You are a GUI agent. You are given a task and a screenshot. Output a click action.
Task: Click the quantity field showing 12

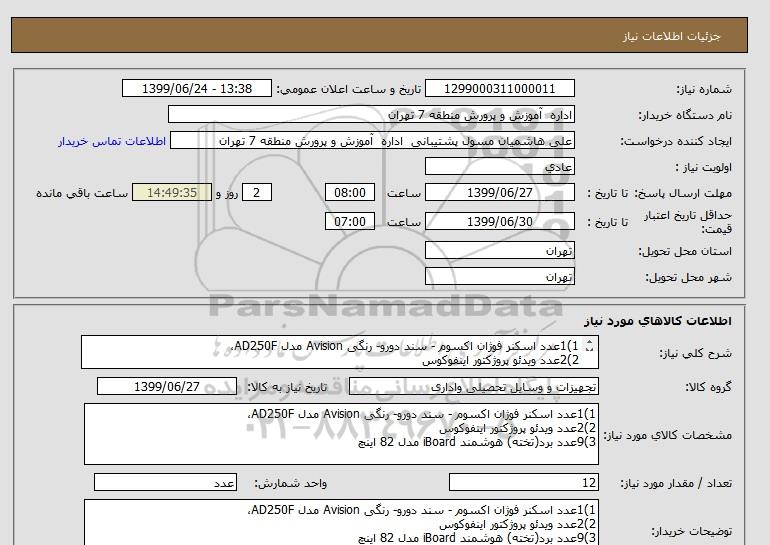click(523, 482)
